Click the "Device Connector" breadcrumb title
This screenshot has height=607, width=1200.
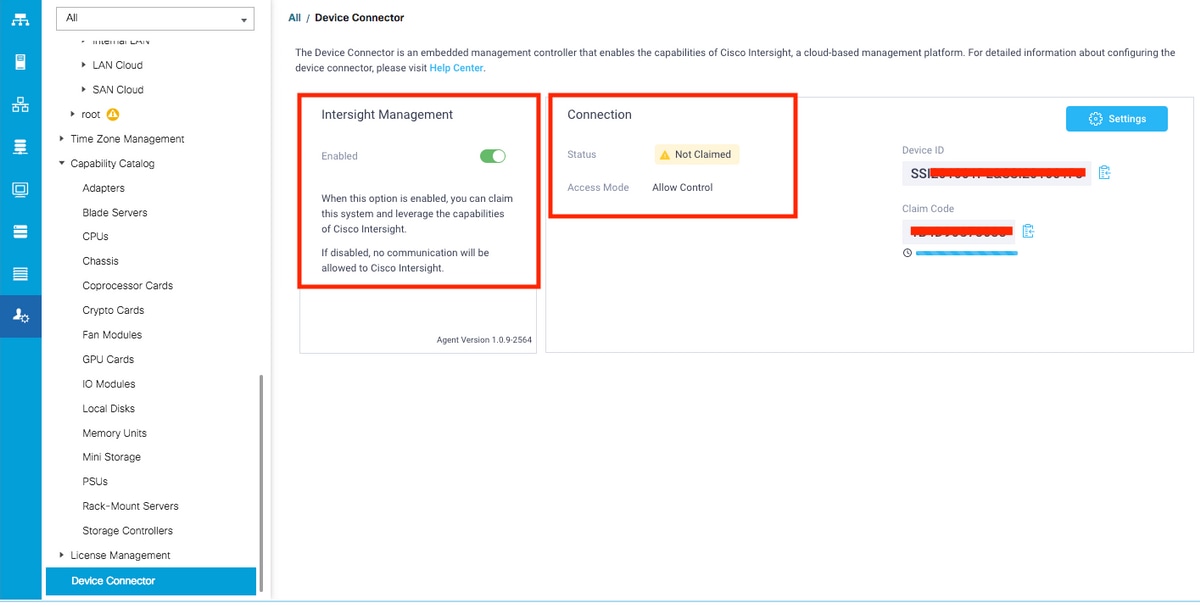point(360,18)
